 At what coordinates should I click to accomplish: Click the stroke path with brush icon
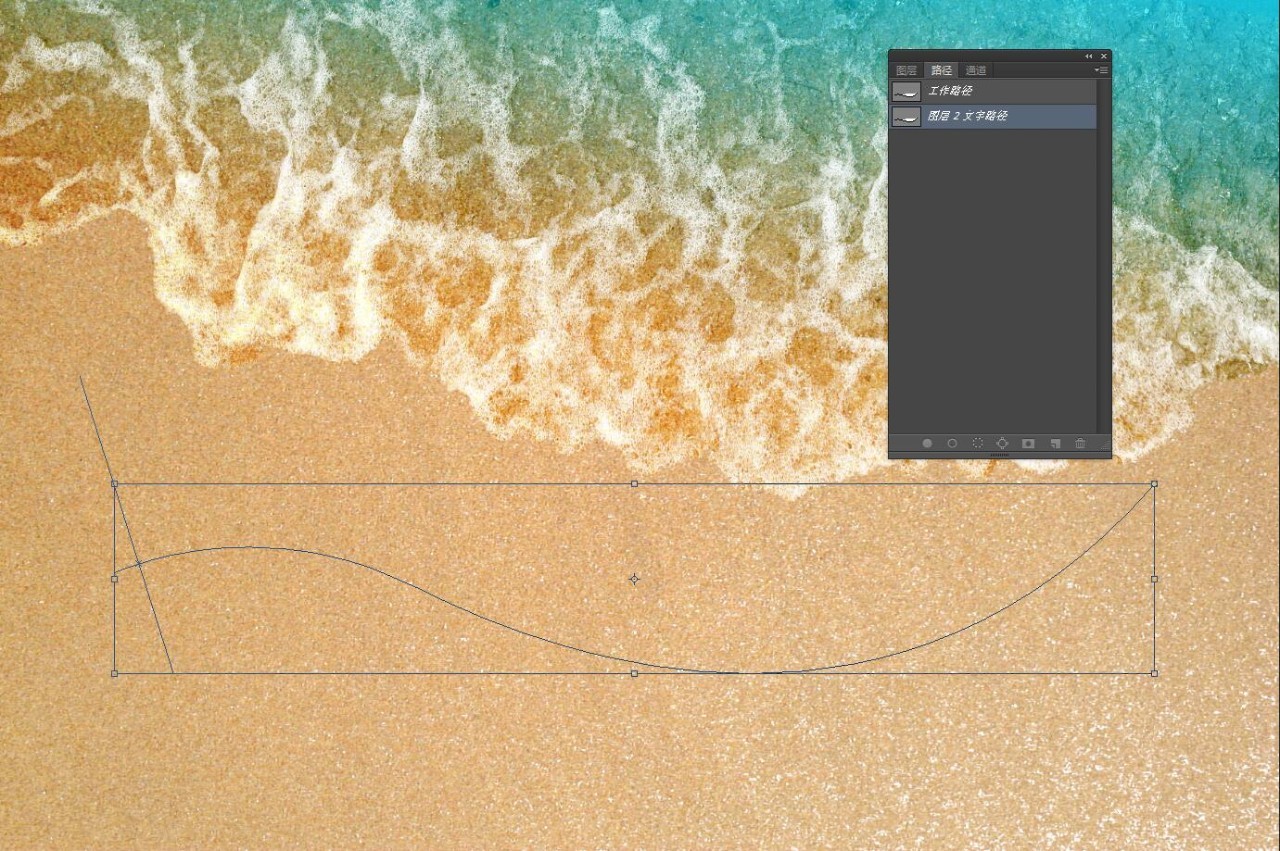click(952, 443)
